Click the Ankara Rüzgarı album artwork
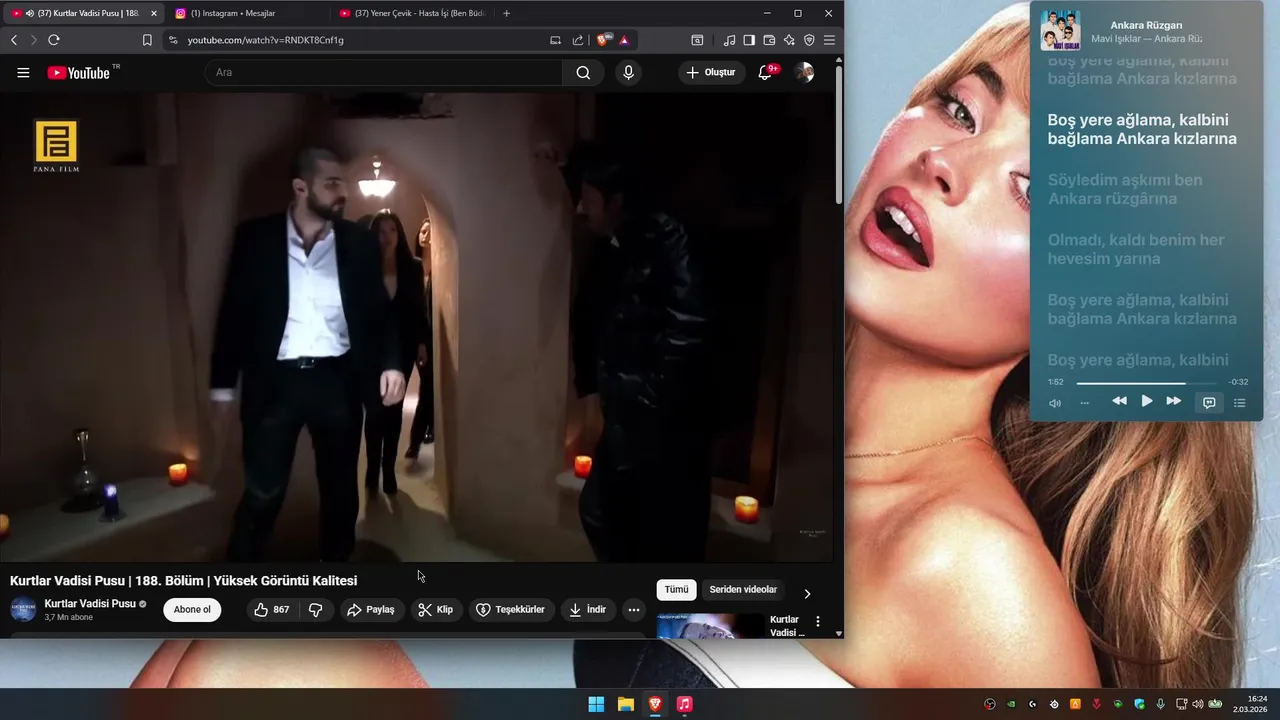This screenshot has width=1280, height=720. tap(1060, 30)
